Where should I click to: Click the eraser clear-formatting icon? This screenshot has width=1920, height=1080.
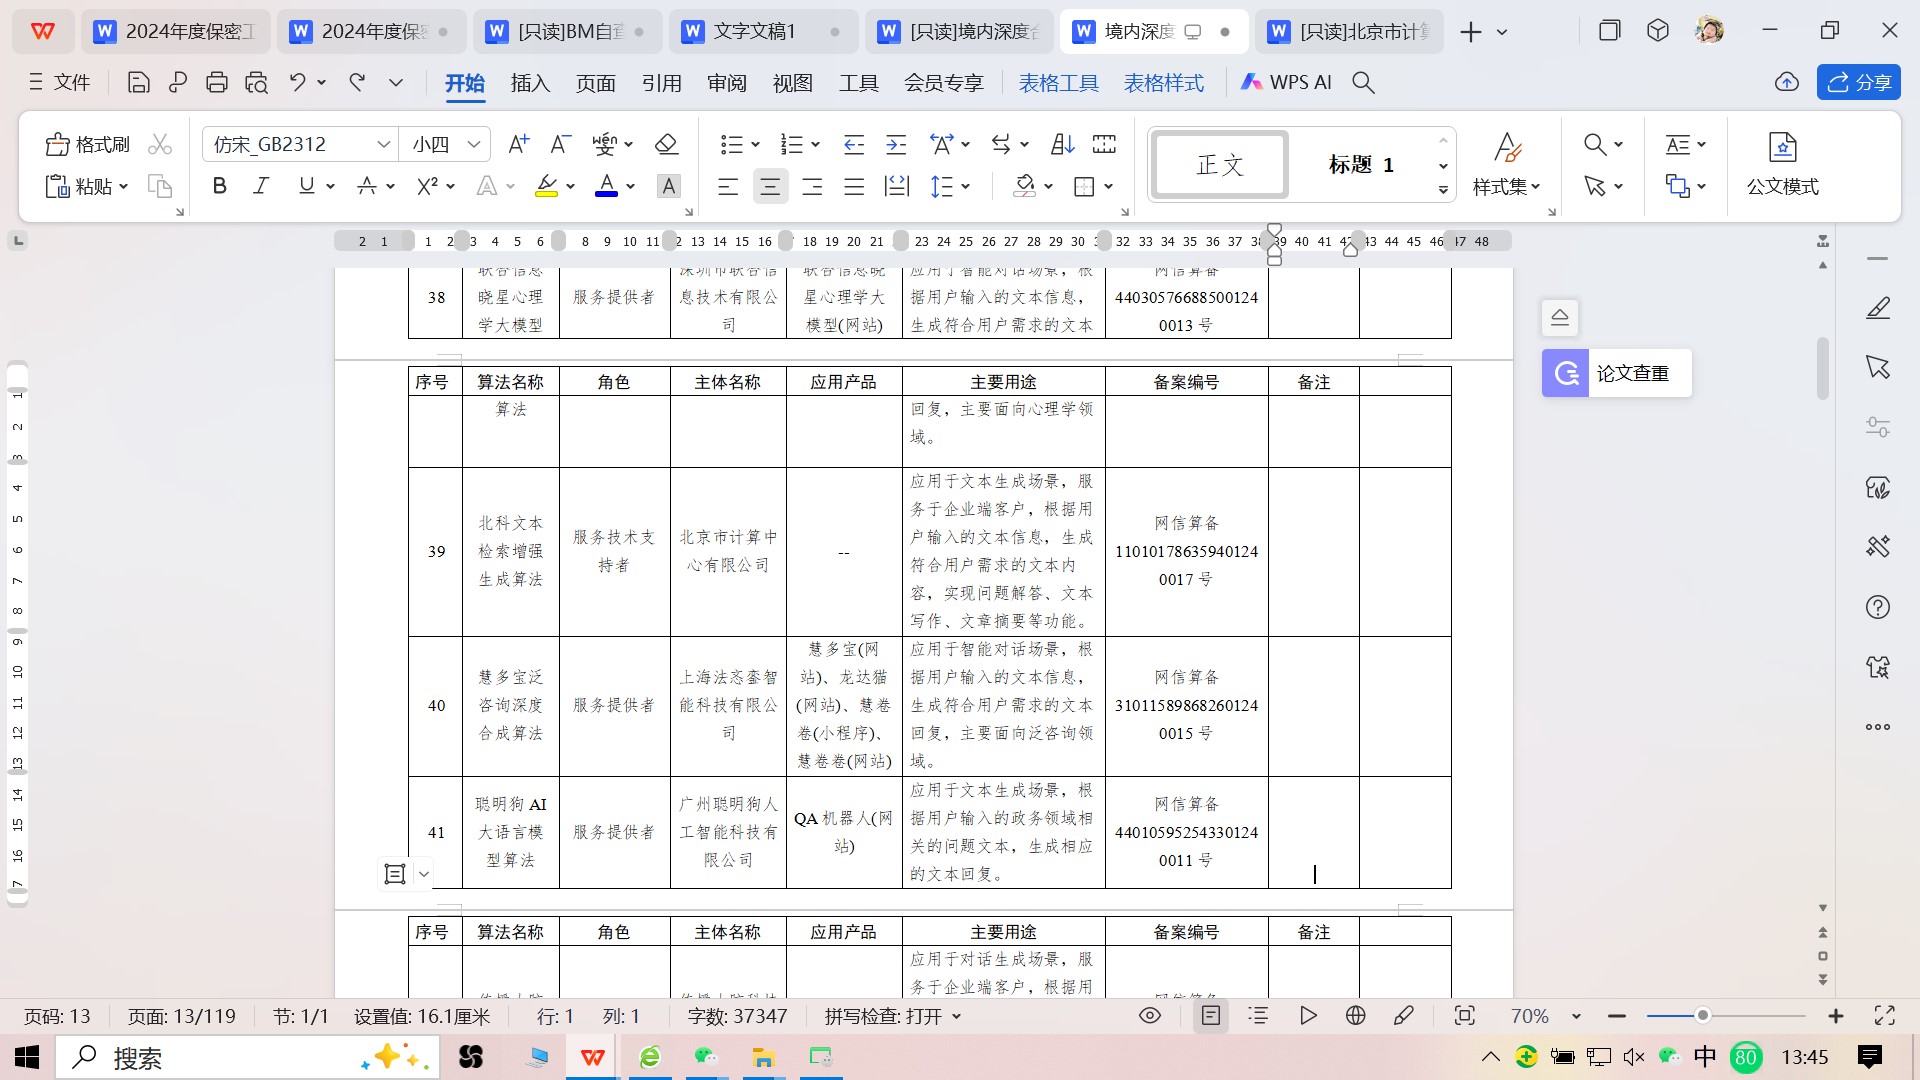click(666, 144)
